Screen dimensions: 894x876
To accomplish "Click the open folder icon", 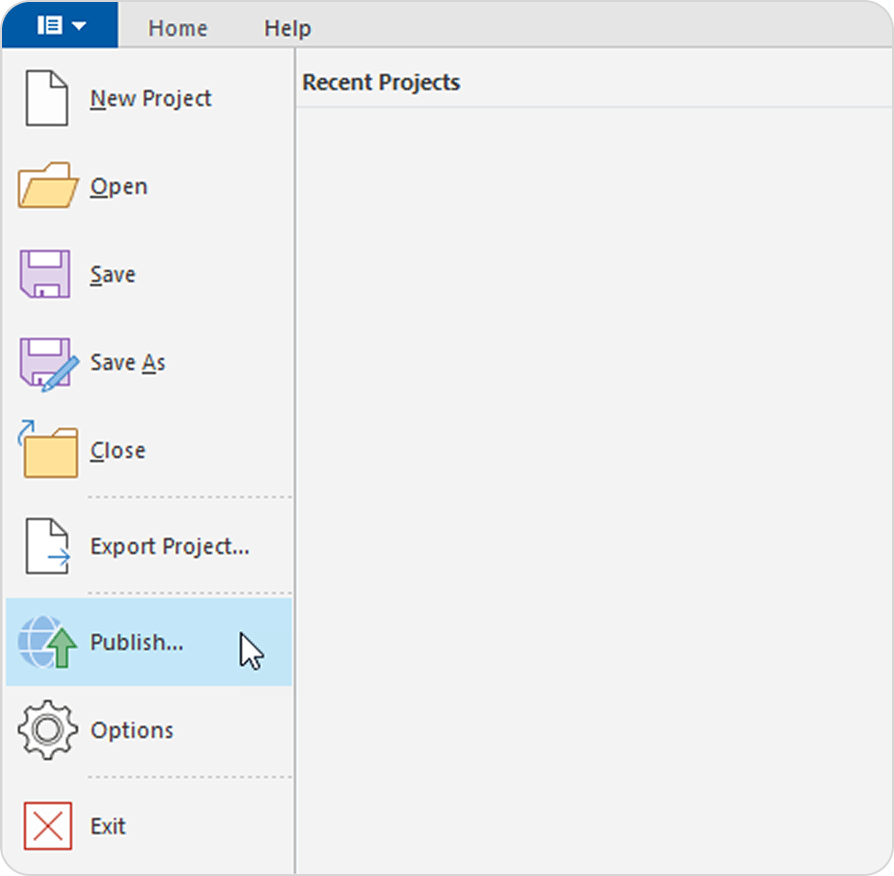I will pos(47,186).
